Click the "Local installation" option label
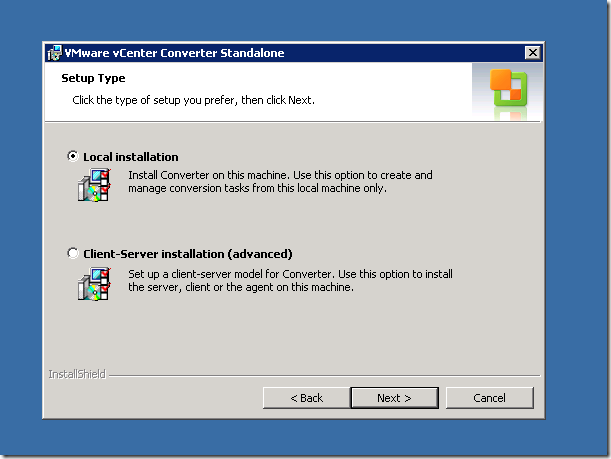Screen dimensions: 611x459 tap(131, 157)
